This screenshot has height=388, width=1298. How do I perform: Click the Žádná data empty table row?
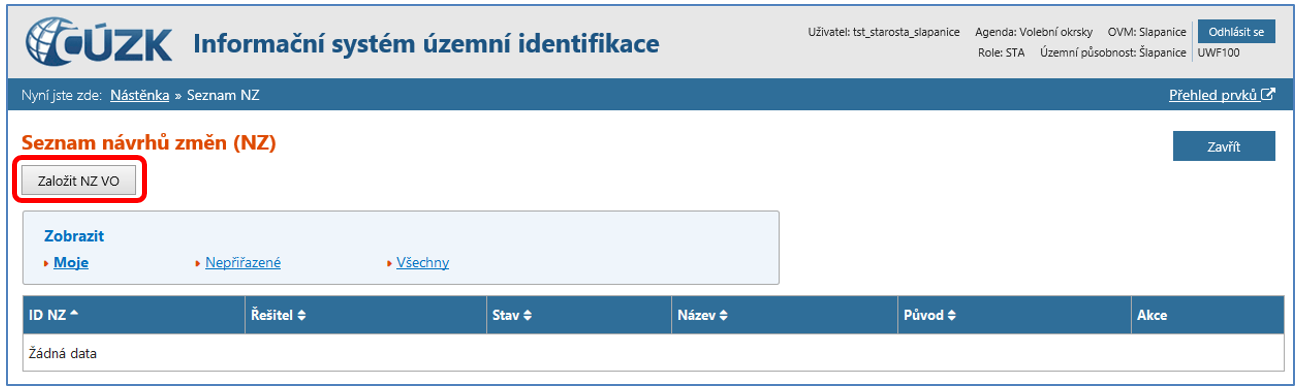(x=653, y=353)
